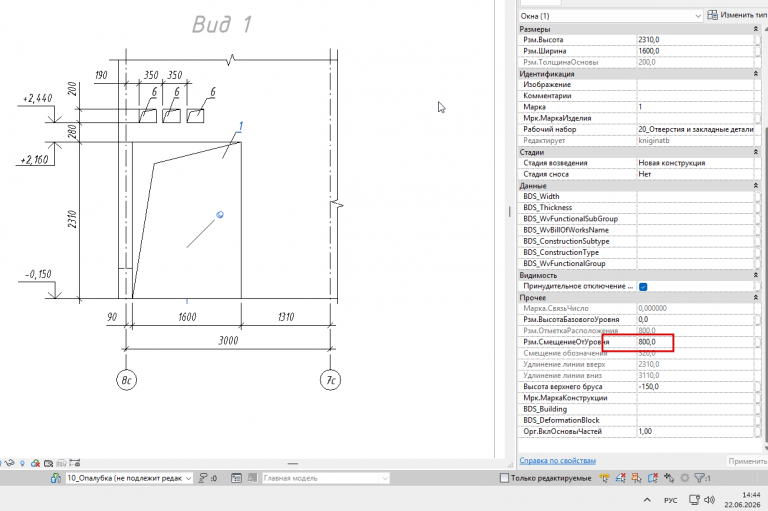
Task: Collapse the Данные section
Action: (x=756, y=186)
